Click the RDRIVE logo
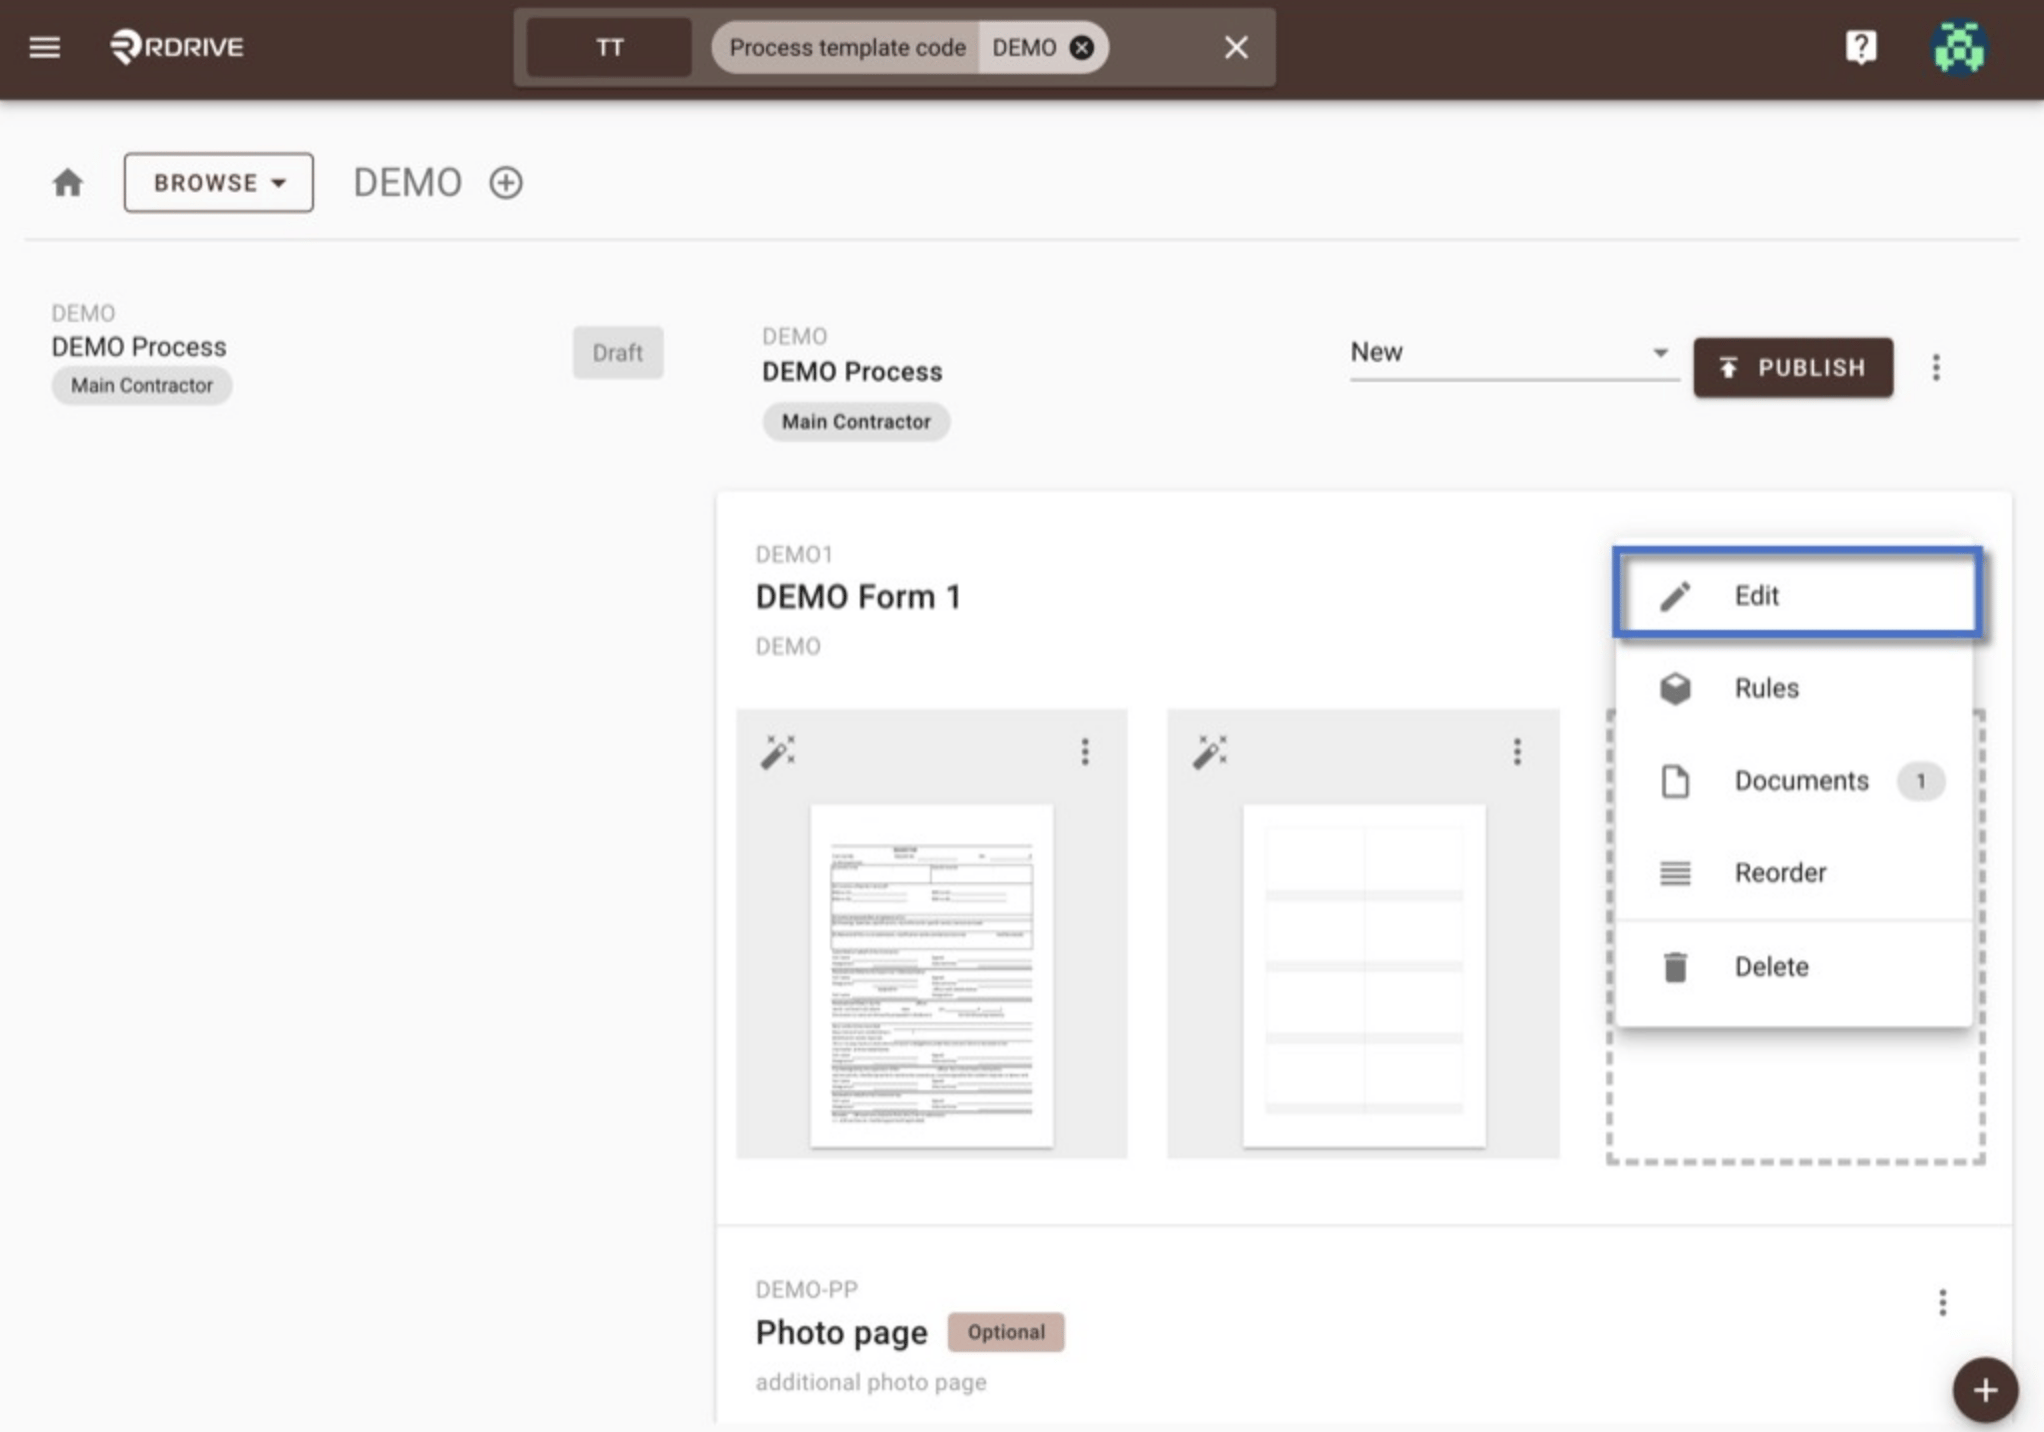The height and width of the screenshot is (1432, 2044). pos(176,47)
